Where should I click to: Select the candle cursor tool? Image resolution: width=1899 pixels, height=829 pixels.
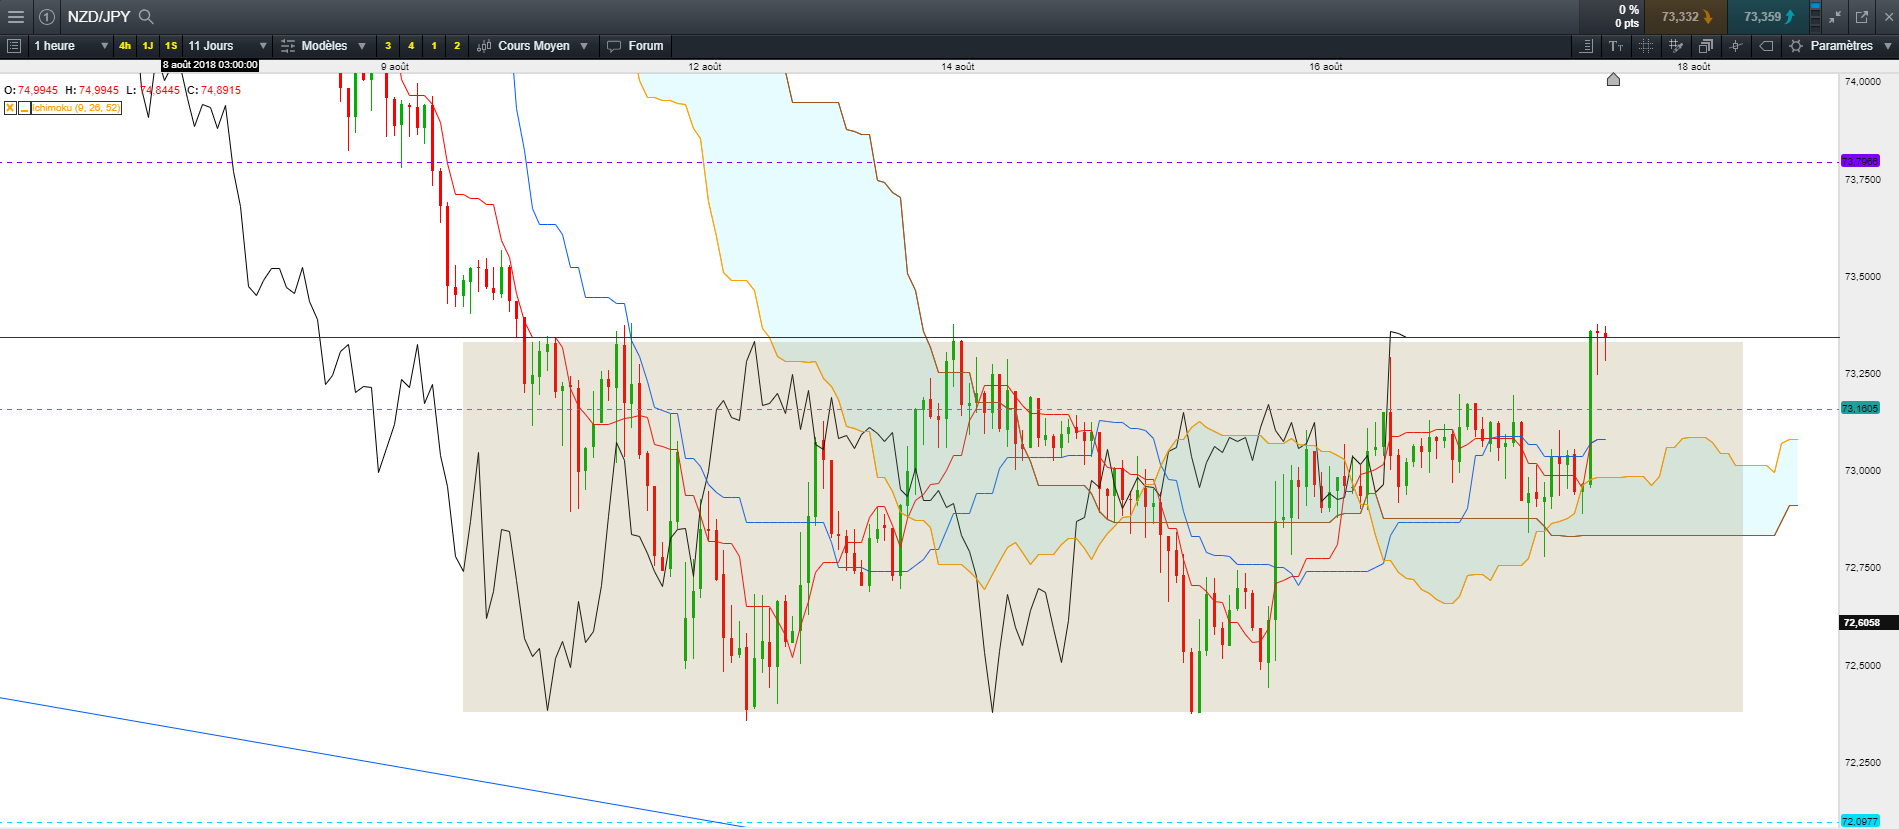pos(1736,46)
